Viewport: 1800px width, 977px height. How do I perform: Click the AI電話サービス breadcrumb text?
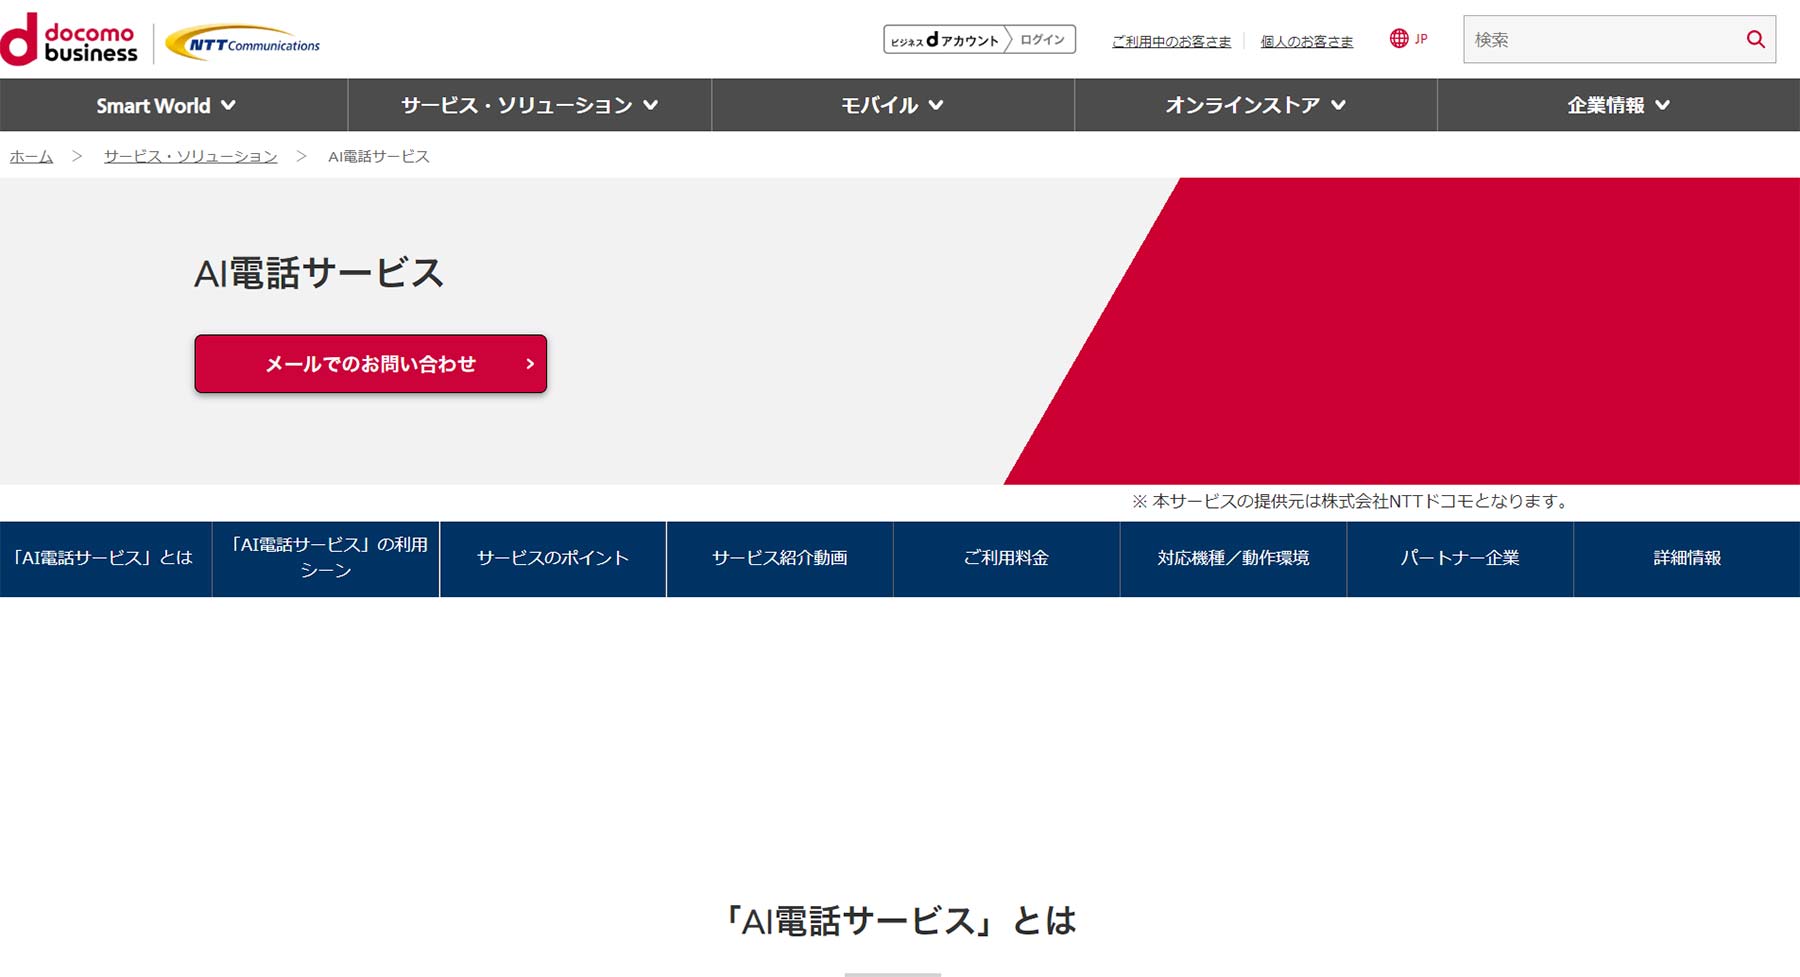[x=379, y=156]
